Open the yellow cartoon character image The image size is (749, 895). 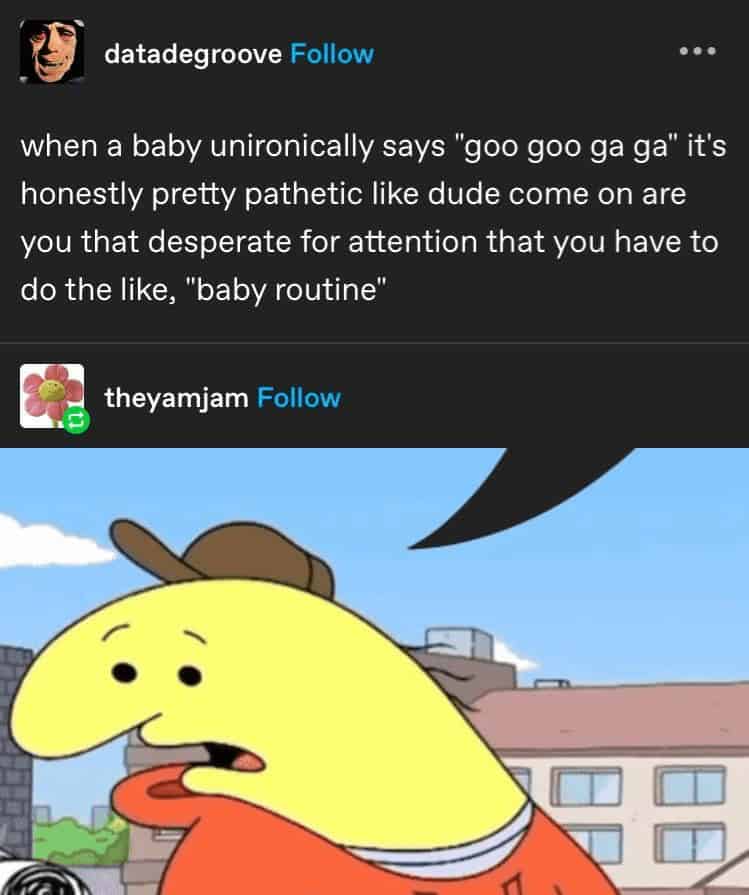point(374,671)
